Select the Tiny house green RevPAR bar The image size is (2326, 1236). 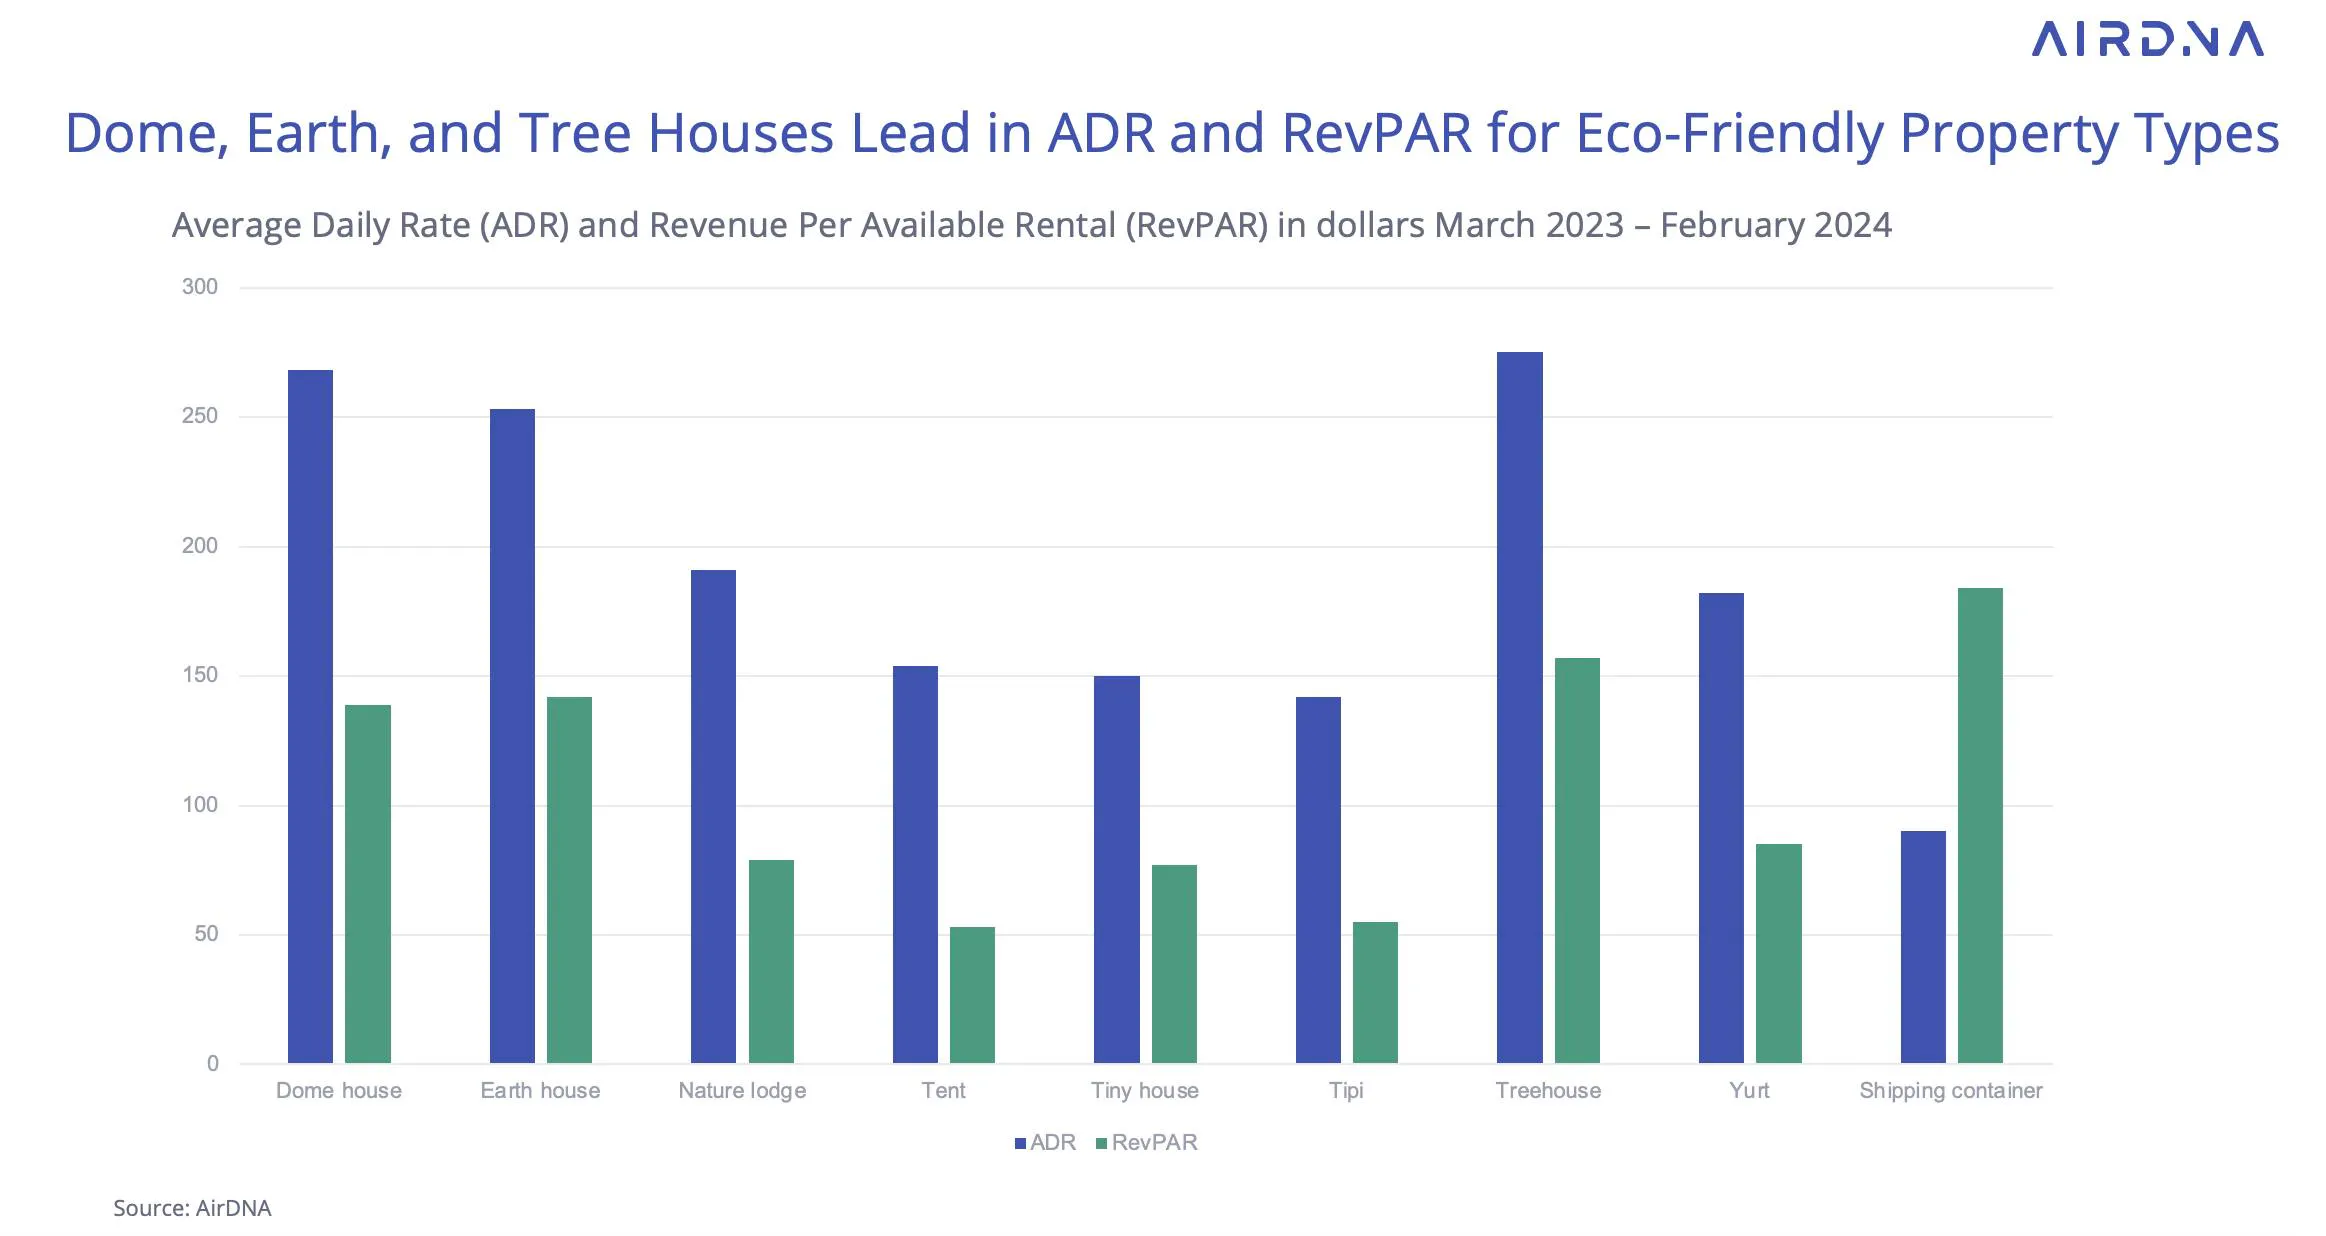click(1174, 964)
